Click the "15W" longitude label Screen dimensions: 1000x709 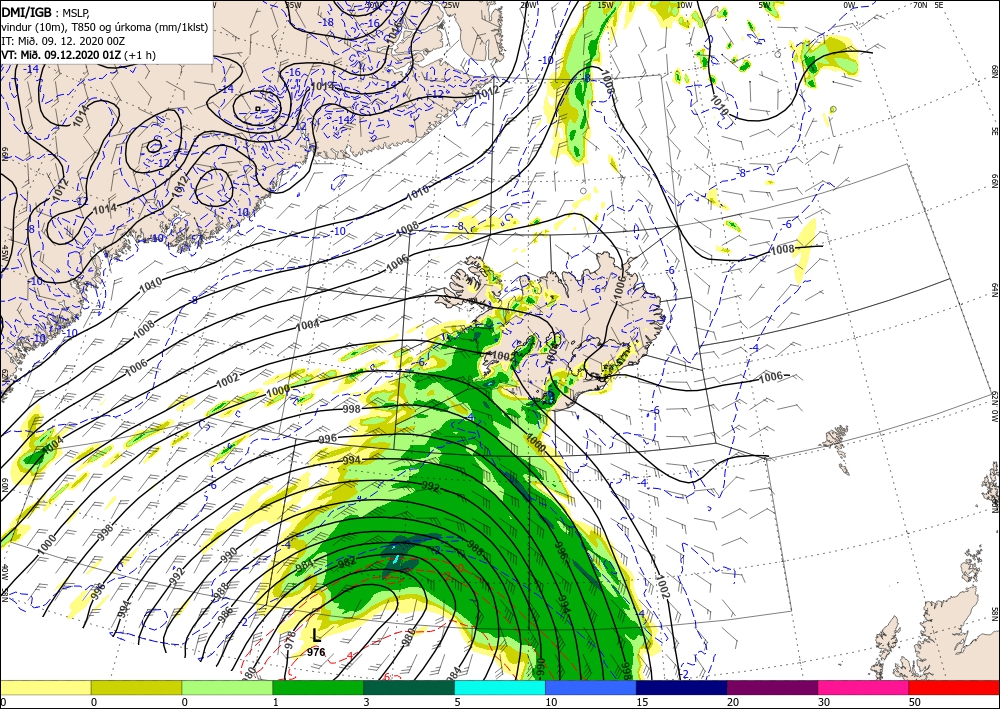(605, 4)
